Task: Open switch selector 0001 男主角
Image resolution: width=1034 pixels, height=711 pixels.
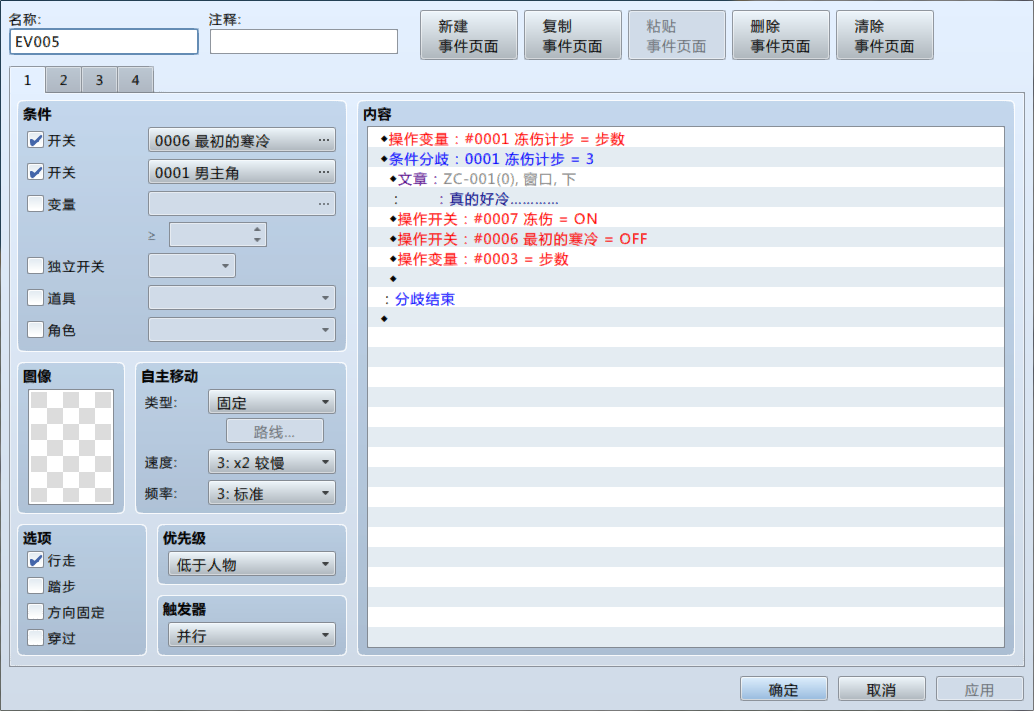Action: click(242, 172)
